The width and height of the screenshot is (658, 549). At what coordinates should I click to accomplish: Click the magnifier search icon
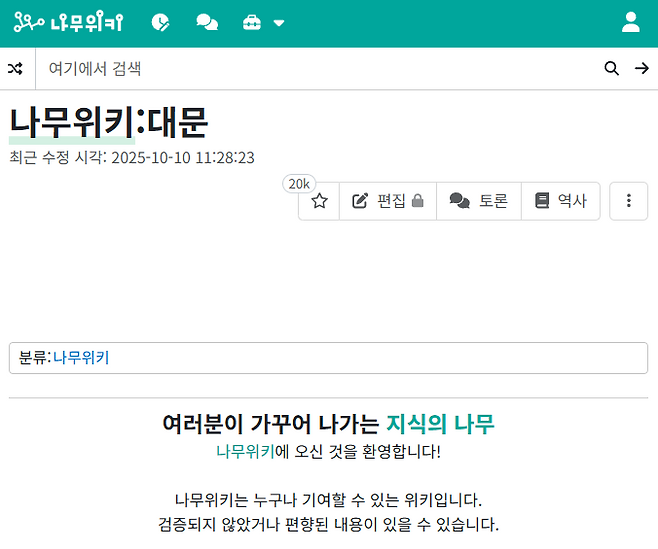click(611, 68)
